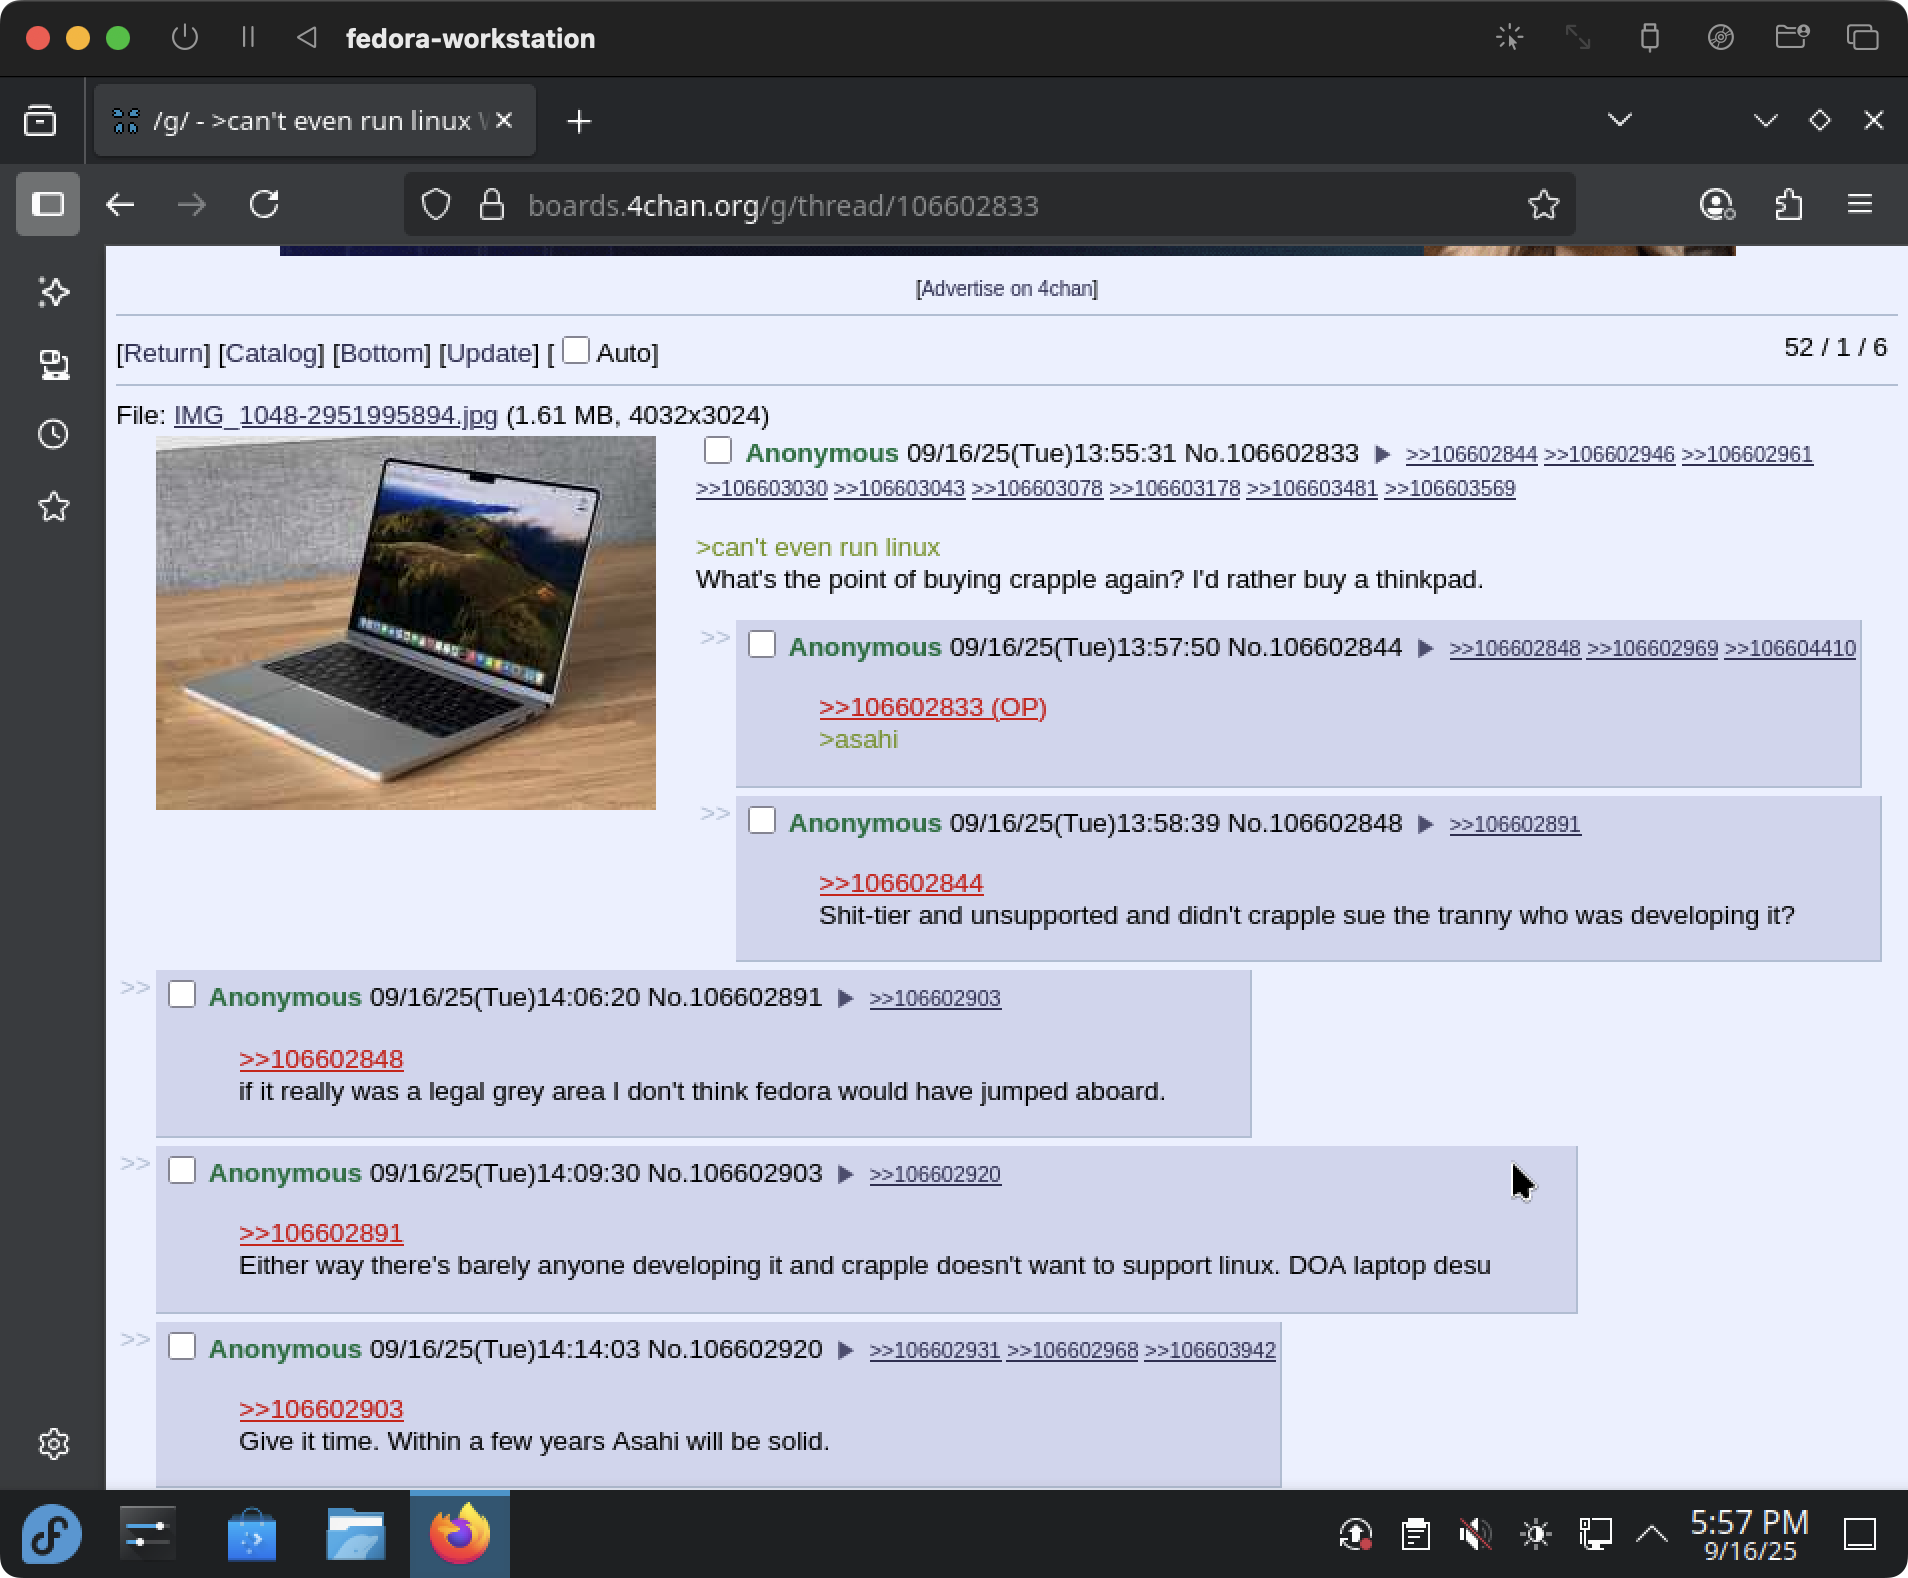
Task: Show hidden system tray icons arrow
Action: 1652,1534
